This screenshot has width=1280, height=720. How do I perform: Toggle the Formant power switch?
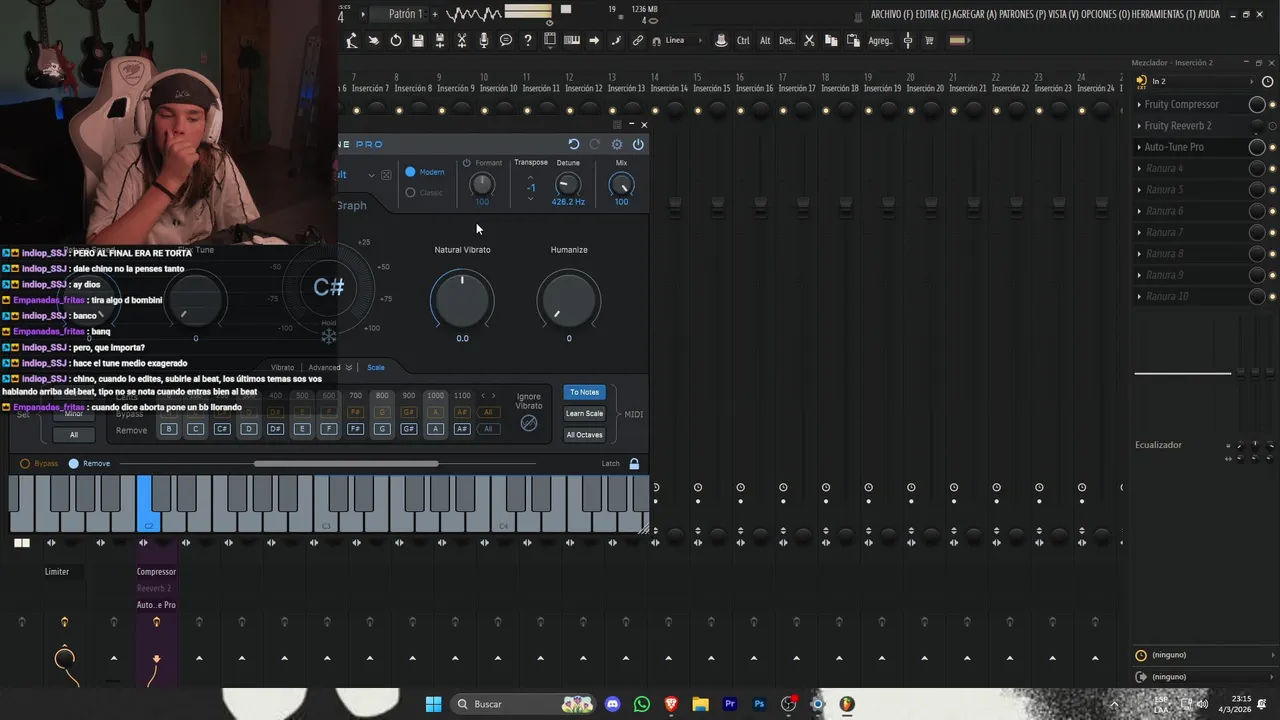466,163
